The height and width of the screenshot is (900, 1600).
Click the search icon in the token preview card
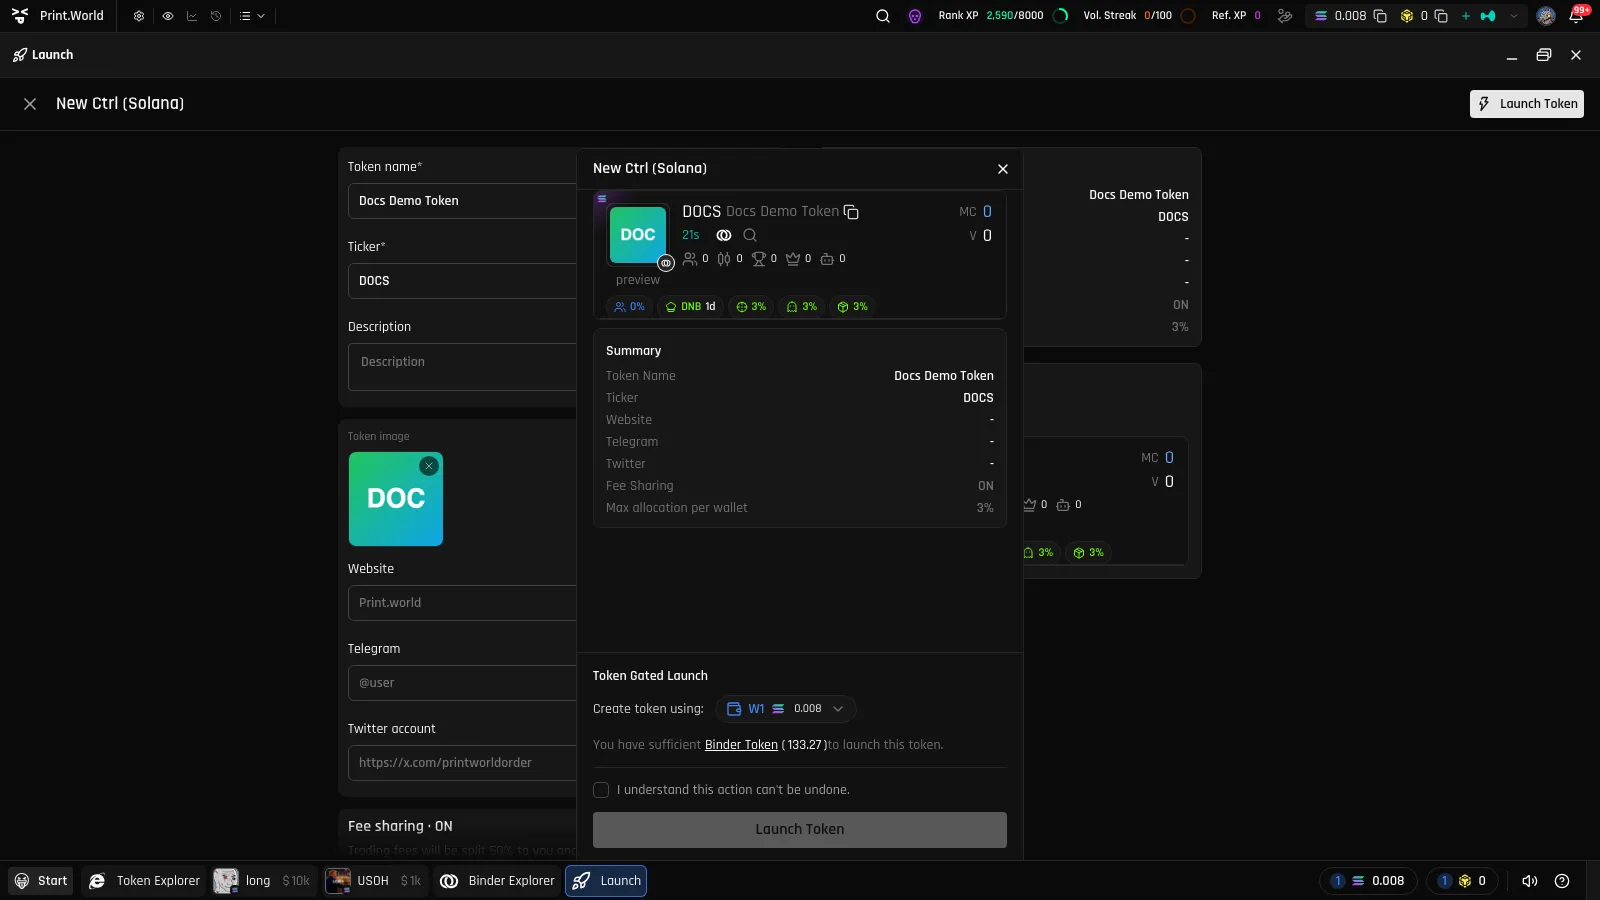[750, 235]
